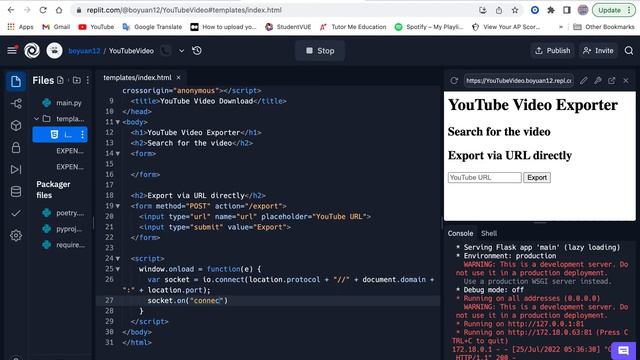Screen dimensions: 640x360
Task: Open the Other Bookmarks folder
Action: pos(604,27)
